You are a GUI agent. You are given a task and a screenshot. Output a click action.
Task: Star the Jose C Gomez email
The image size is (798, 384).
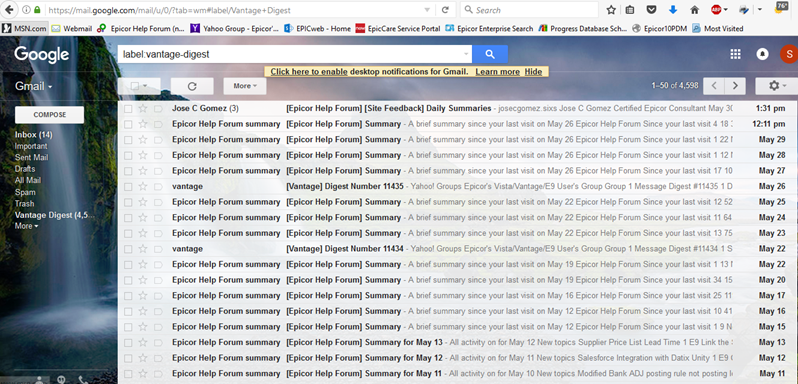143,108
